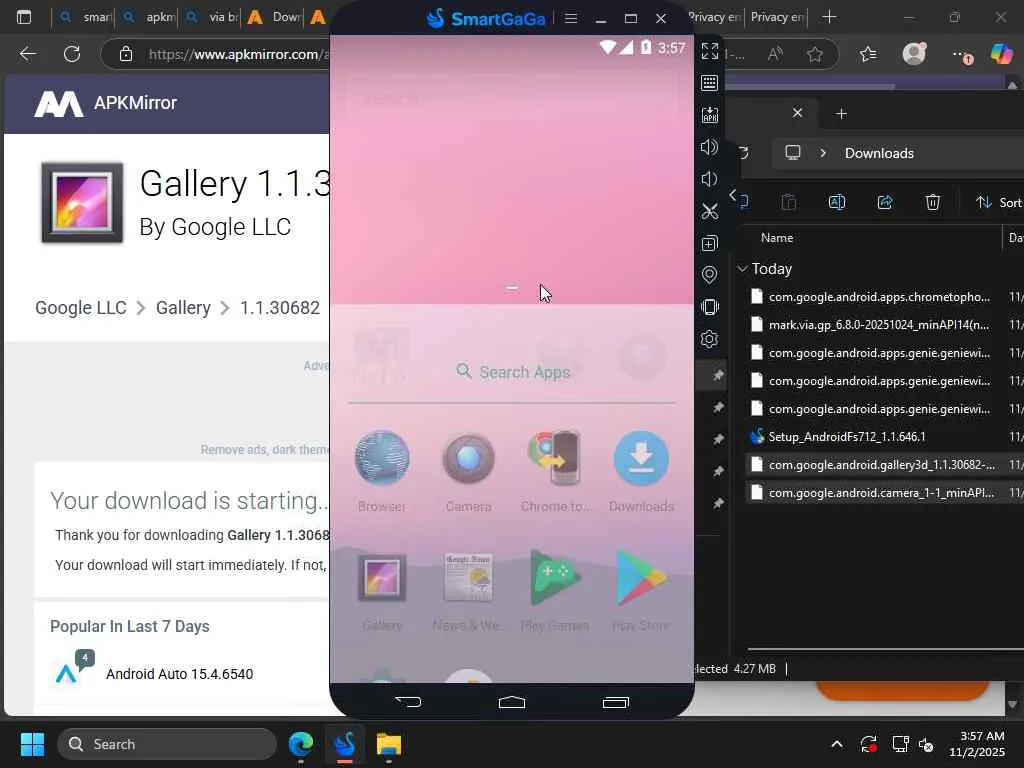This screenshot has height=768, width=1024.
Task: Click Edge address bar URL
Action: coord(238,54)
